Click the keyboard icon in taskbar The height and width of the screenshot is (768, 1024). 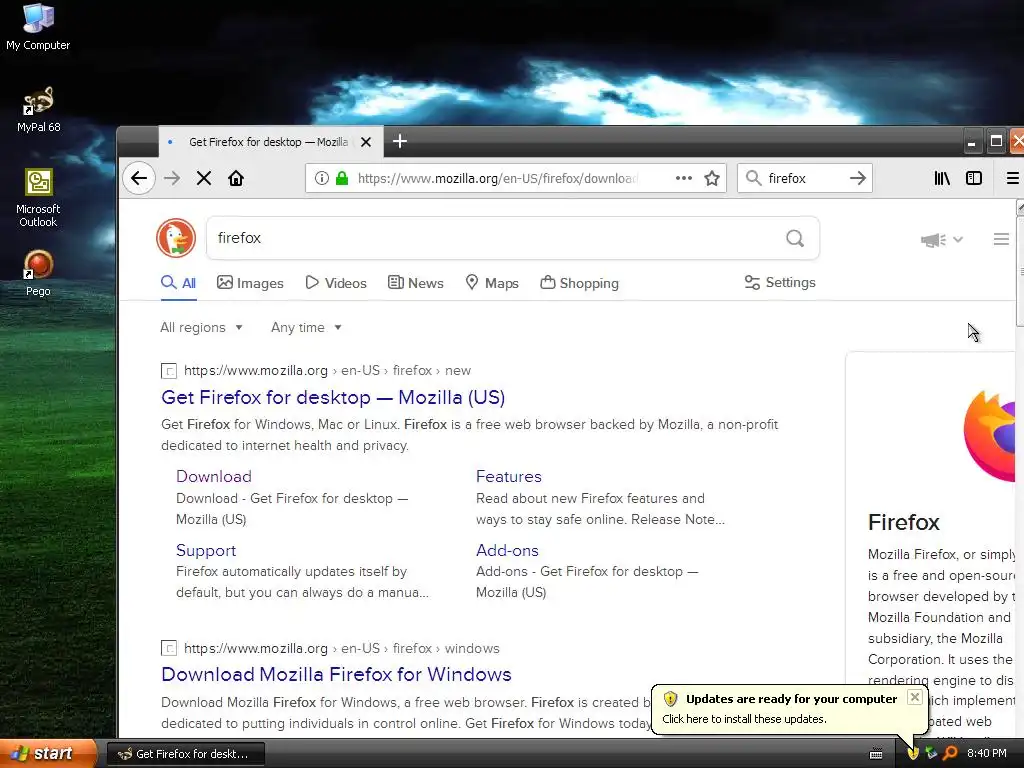point(876,754)
